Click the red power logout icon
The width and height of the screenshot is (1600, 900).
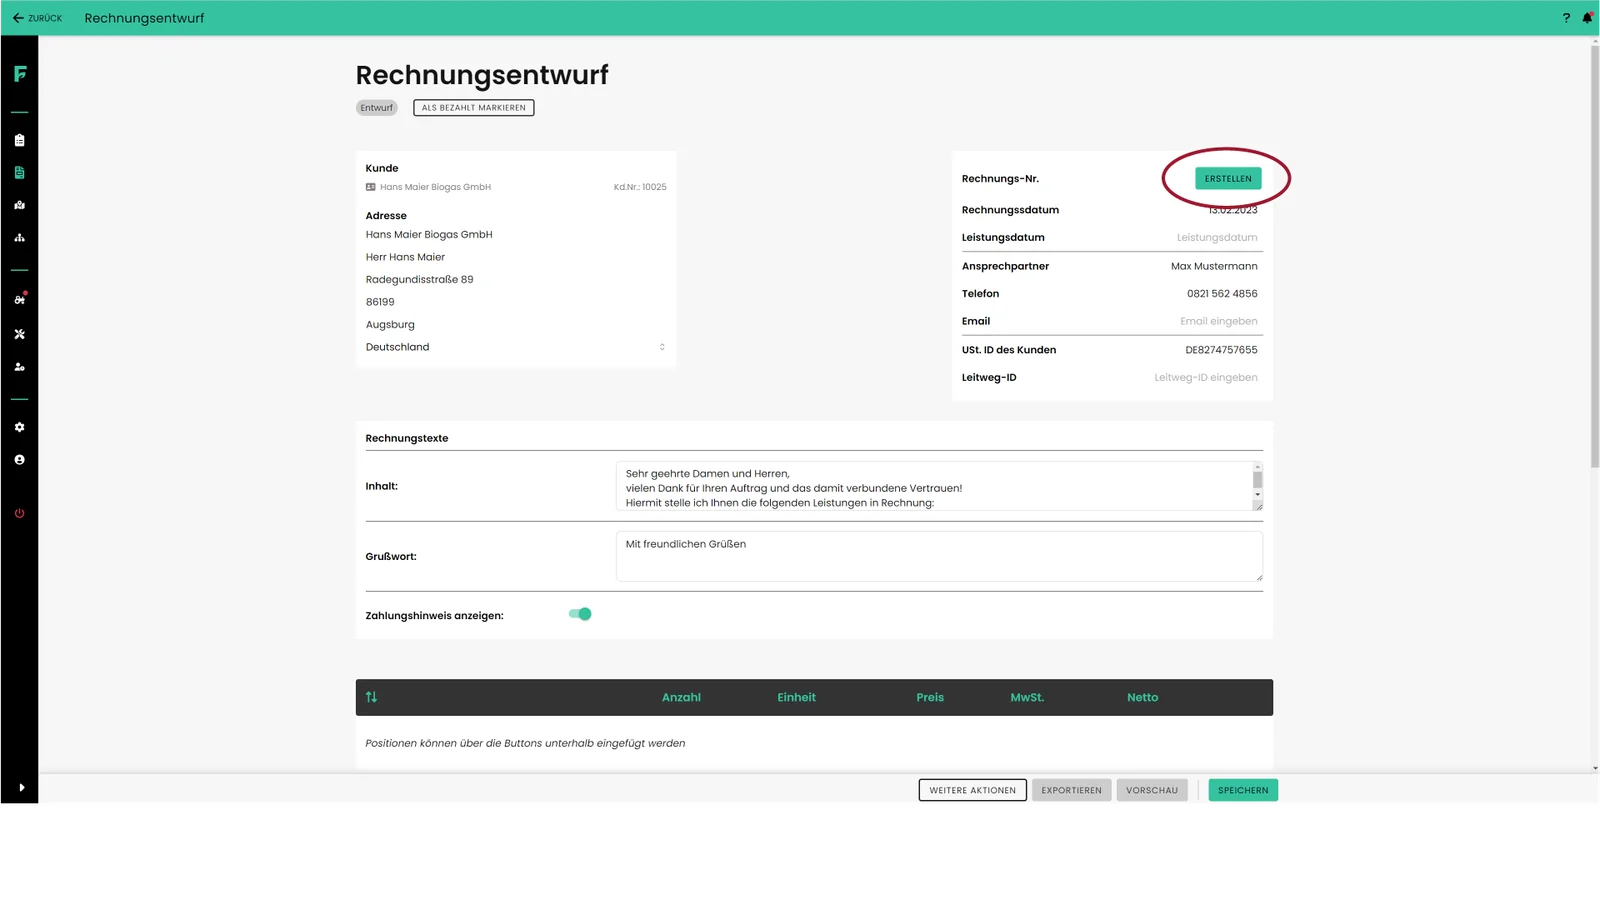coord(19,514)
